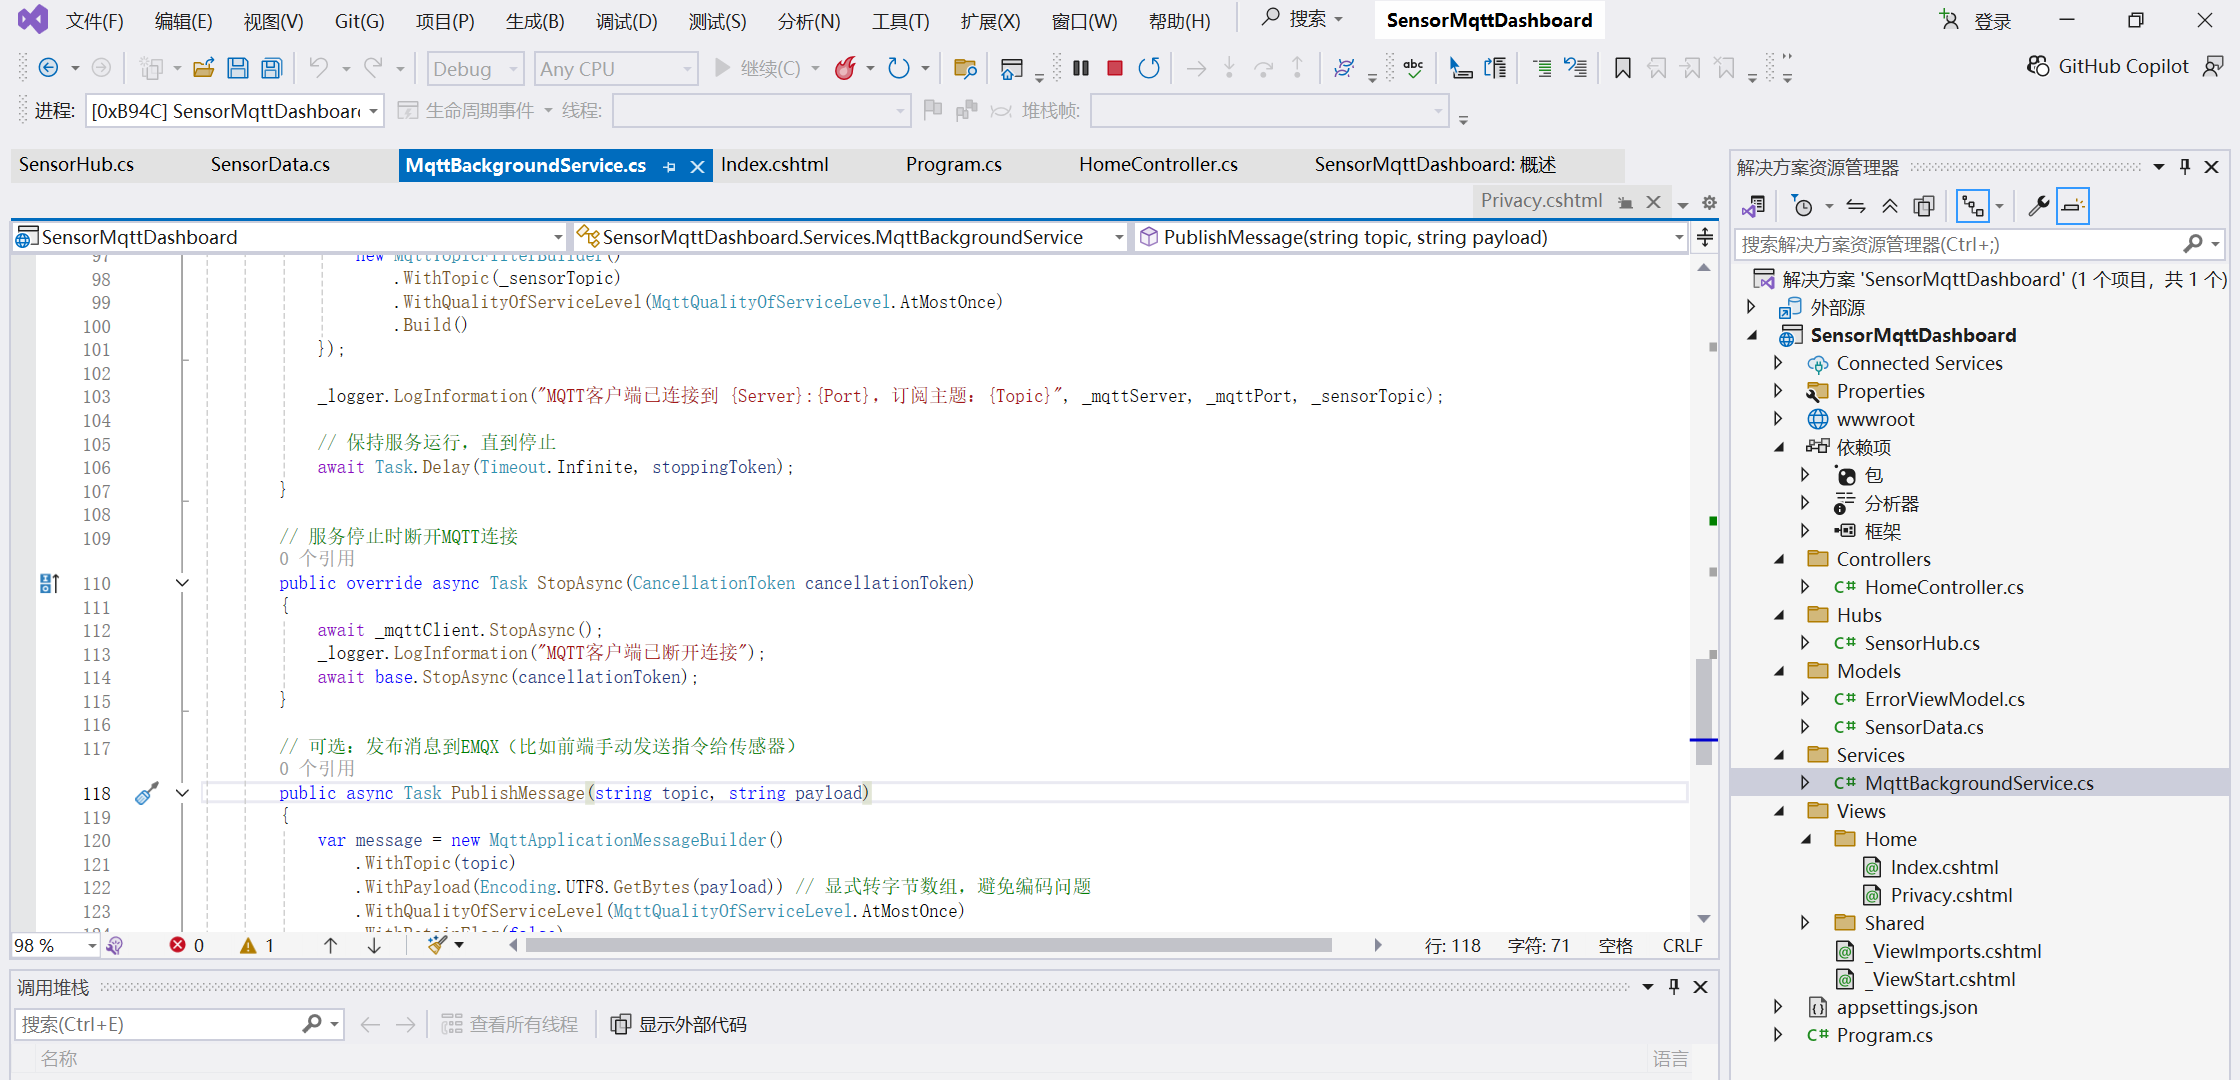Open the Solution Explorer properties wrench icon
Viewport: 2240px width, 1080px height.
click(2038, 206)
